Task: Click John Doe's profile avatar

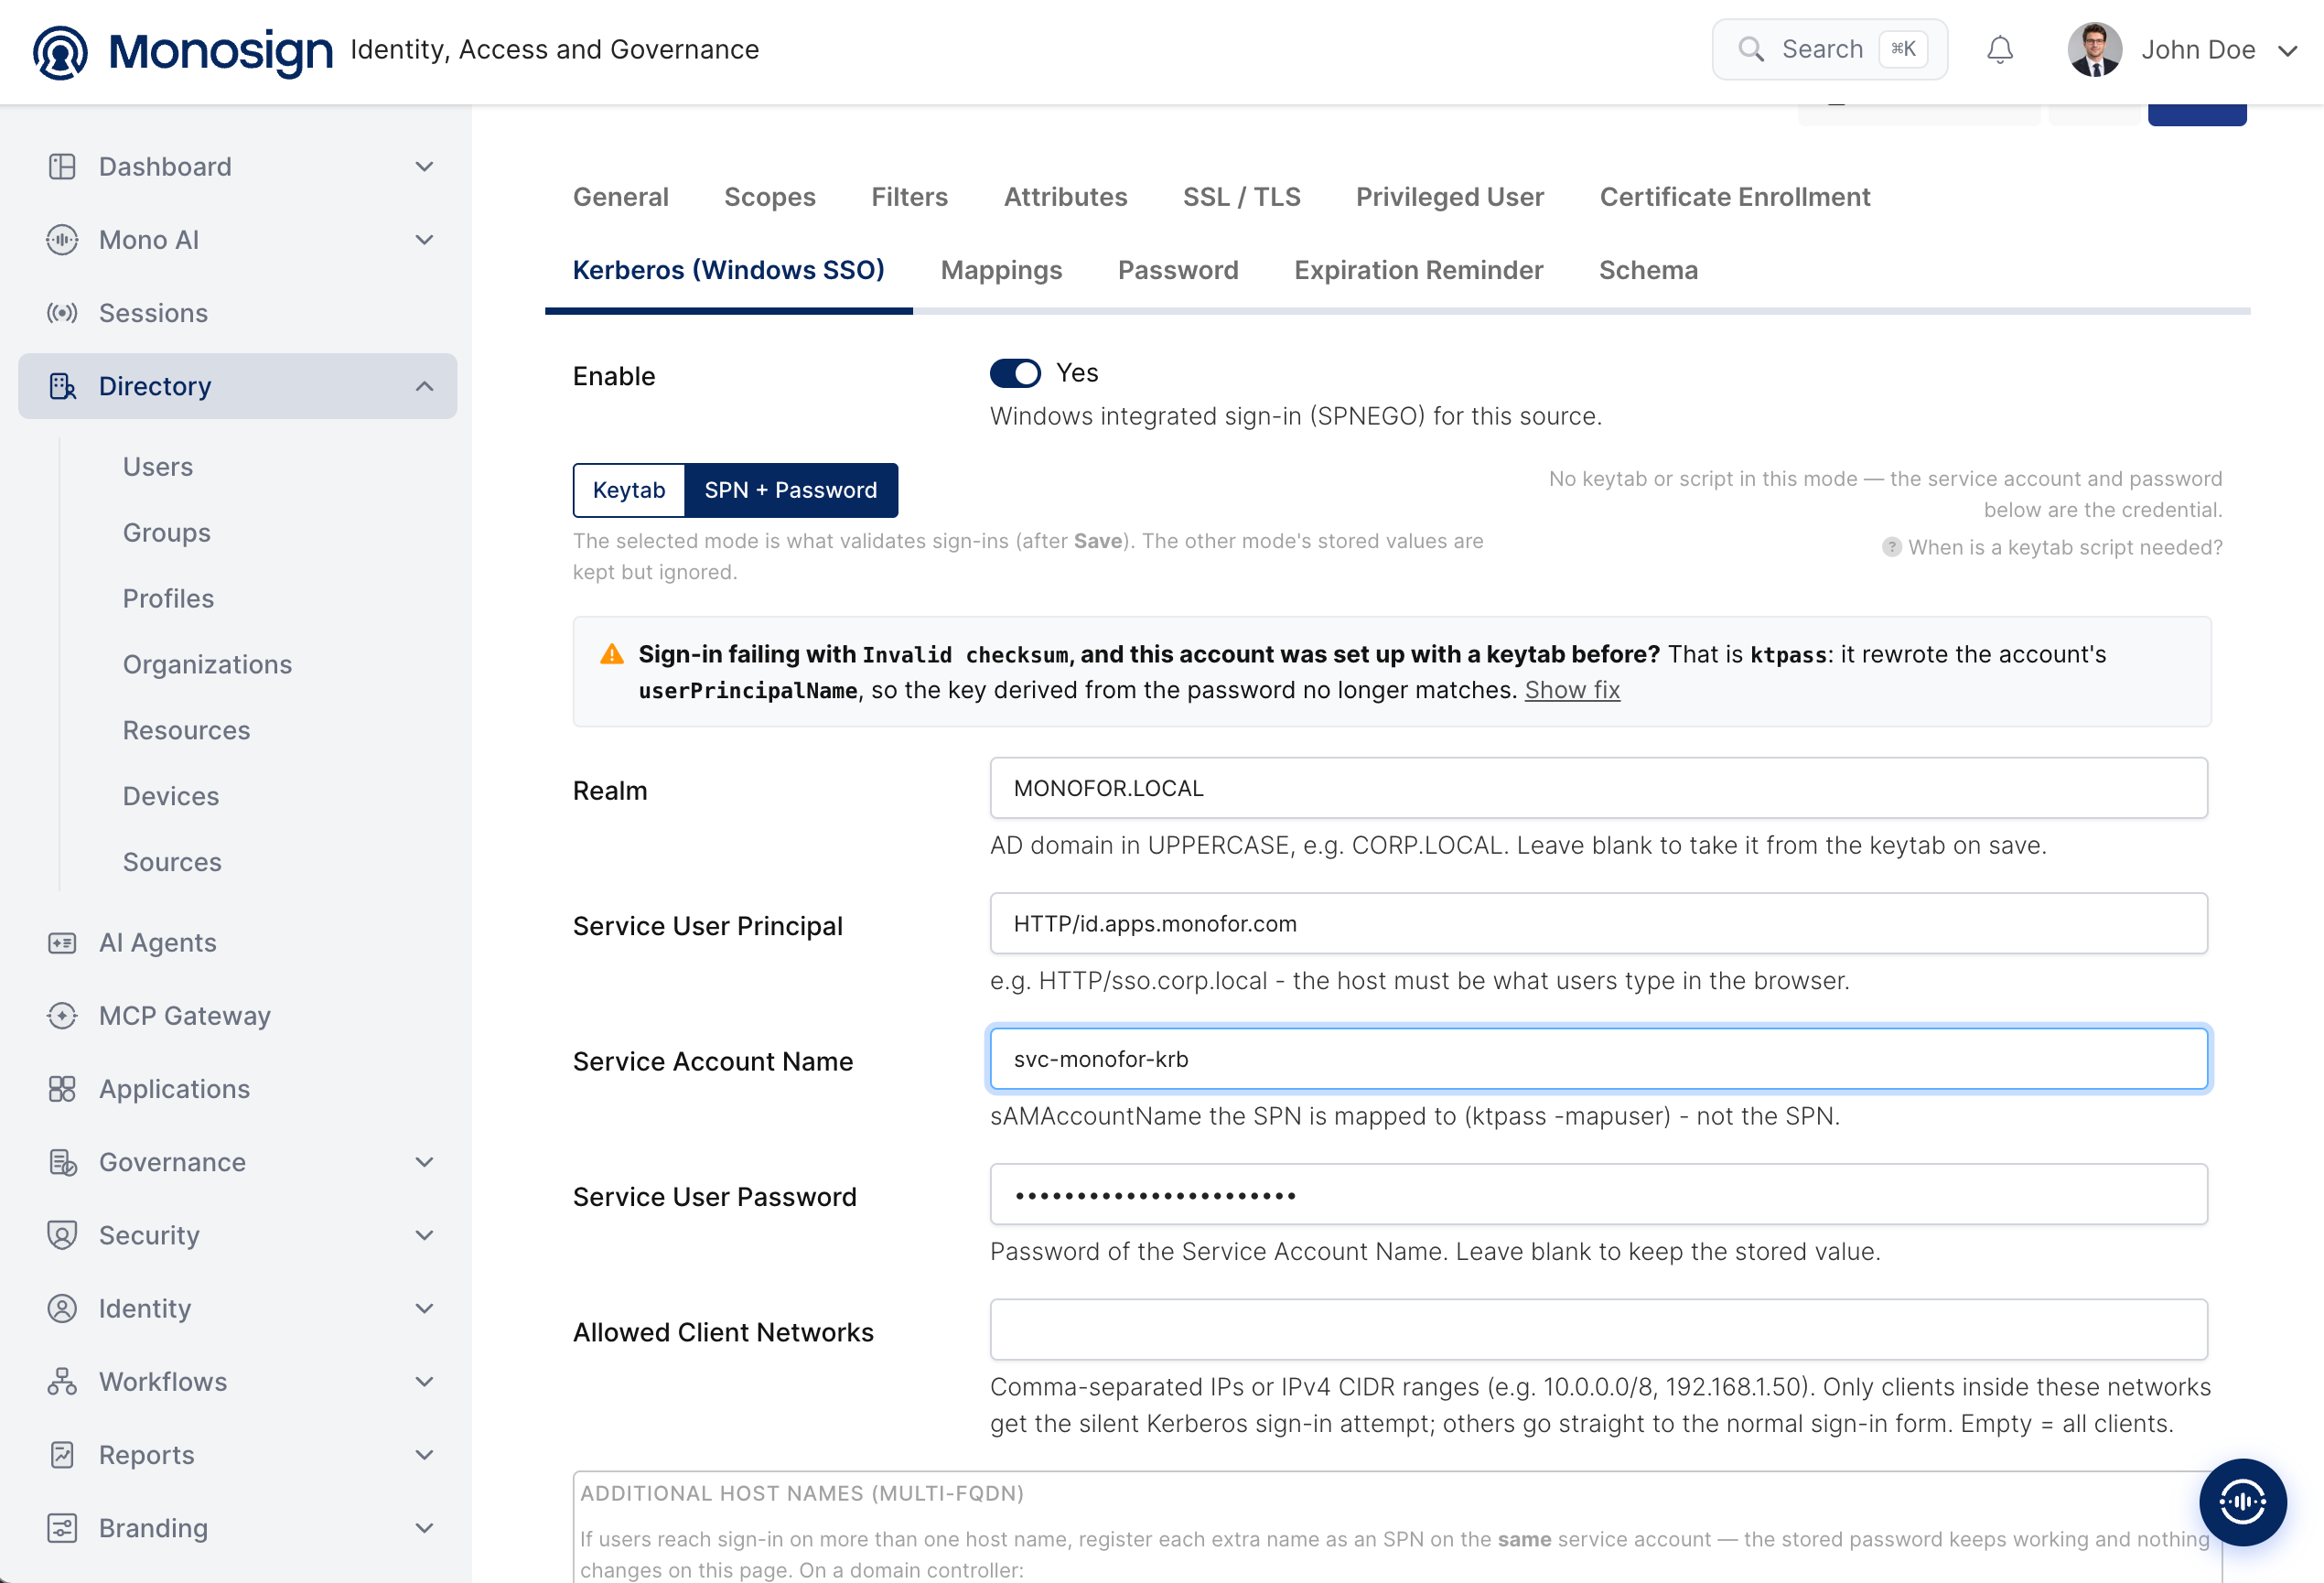Action: coord(2094,50)
